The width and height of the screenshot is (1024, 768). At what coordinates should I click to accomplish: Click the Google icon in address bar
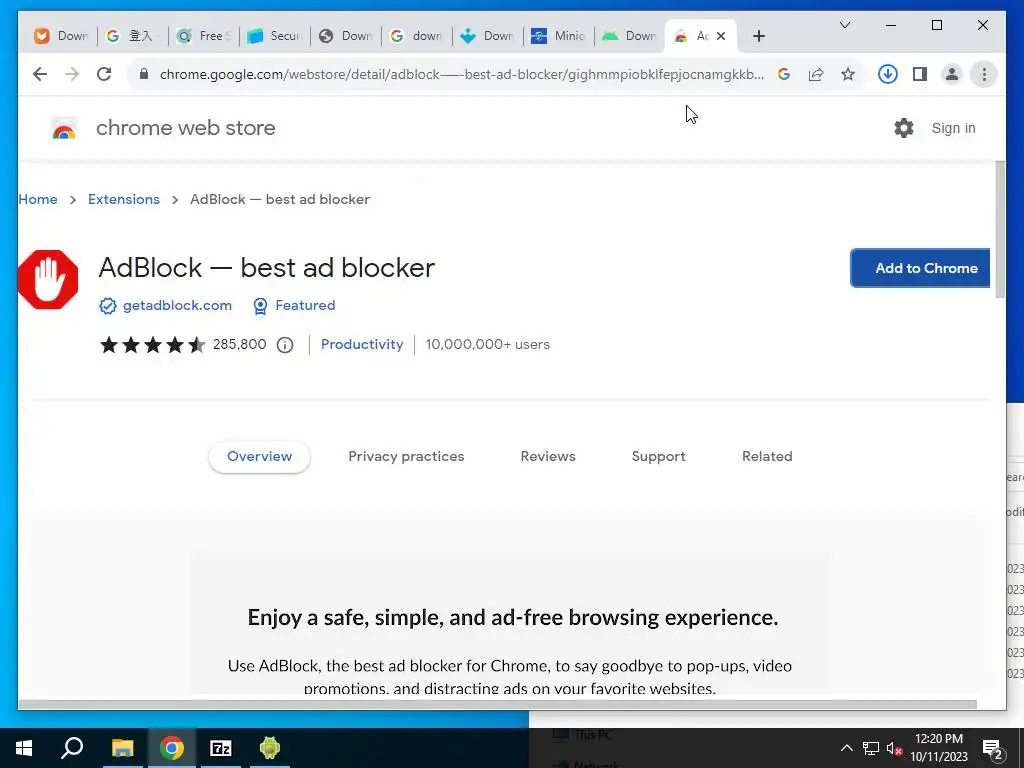click(x=784, y=74)
